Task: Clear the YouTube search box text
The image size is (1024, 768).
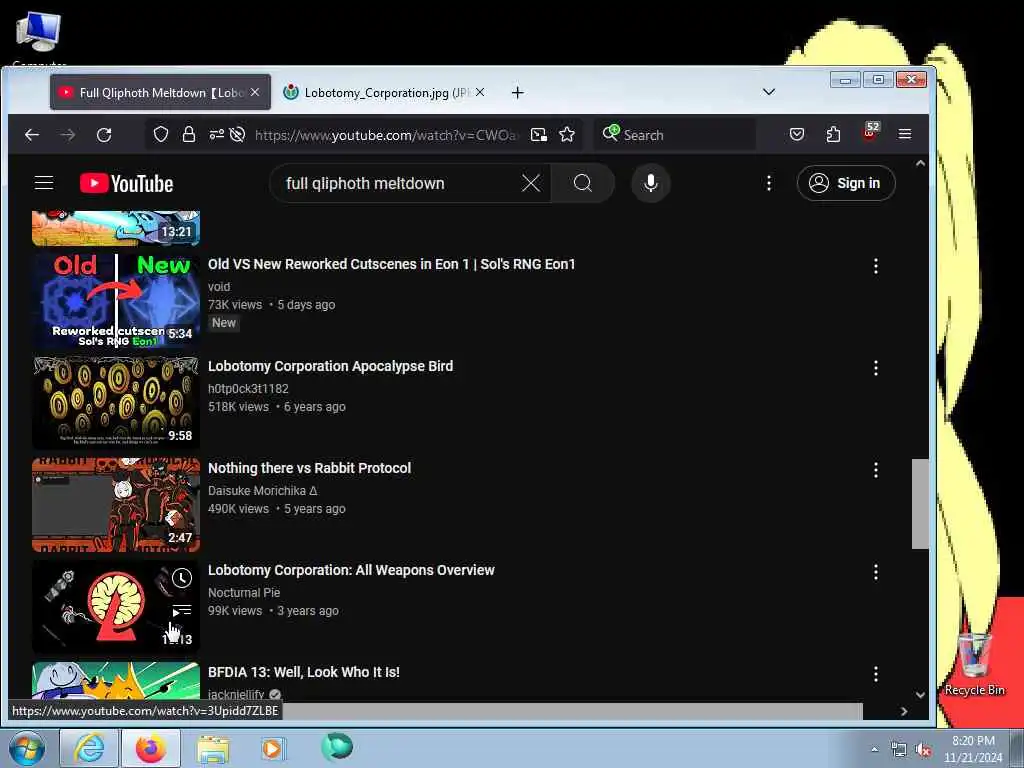Action: [x=531, y=184]
